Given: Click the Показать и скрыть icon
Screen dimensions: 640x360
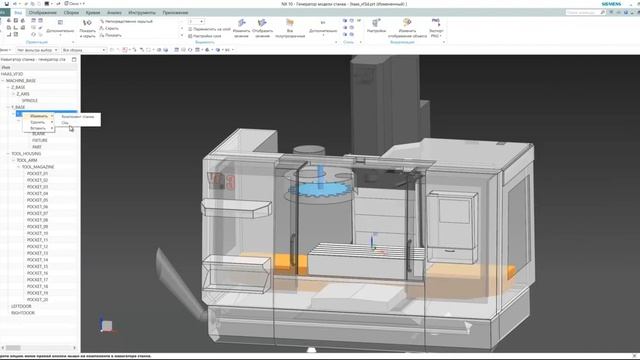Looking at the screenshot, I should (x=87, y=23).
